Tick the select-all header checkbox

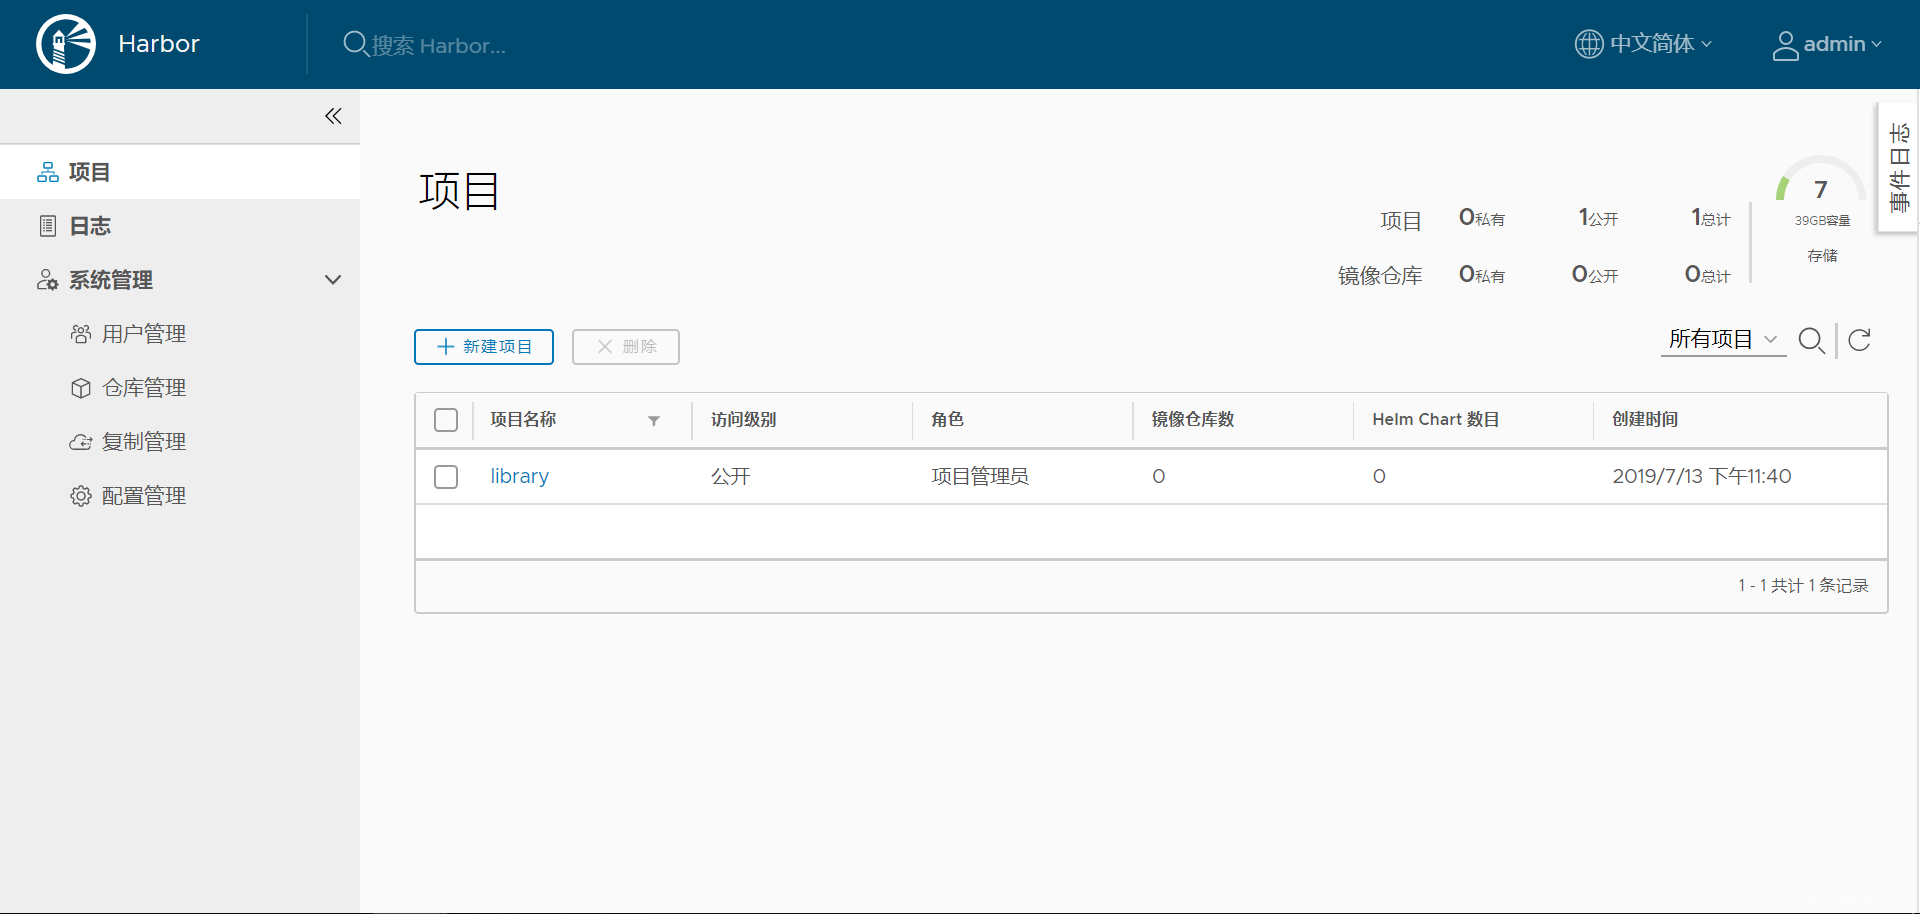(446, 420)
